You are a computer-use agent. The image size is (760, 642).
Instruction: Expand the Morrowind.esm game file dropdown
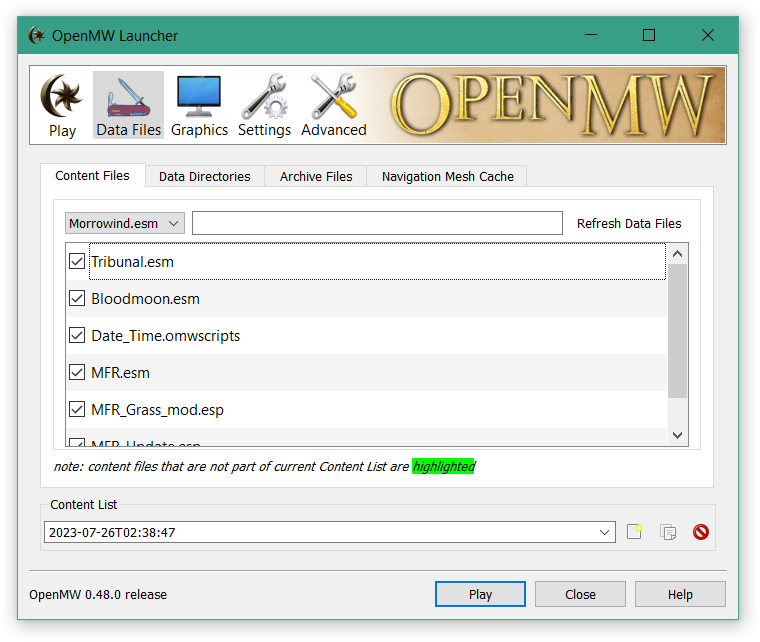coord(124,223)
